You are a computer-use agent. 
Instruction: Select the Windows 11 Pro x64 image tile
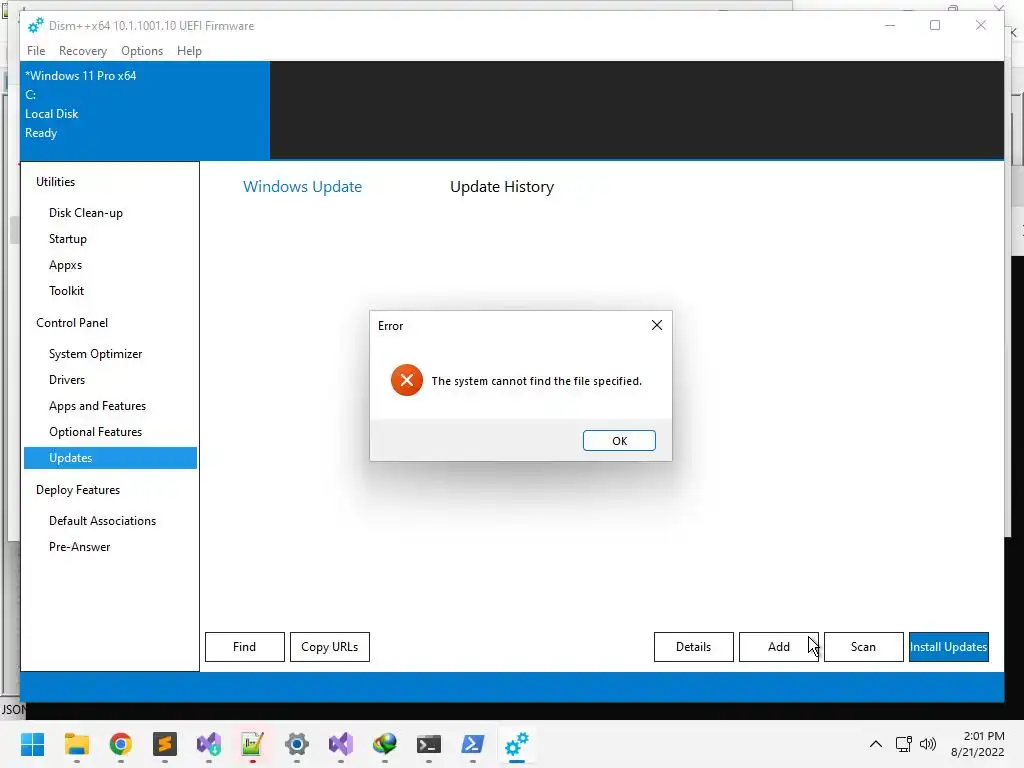(x=145, y=110)
